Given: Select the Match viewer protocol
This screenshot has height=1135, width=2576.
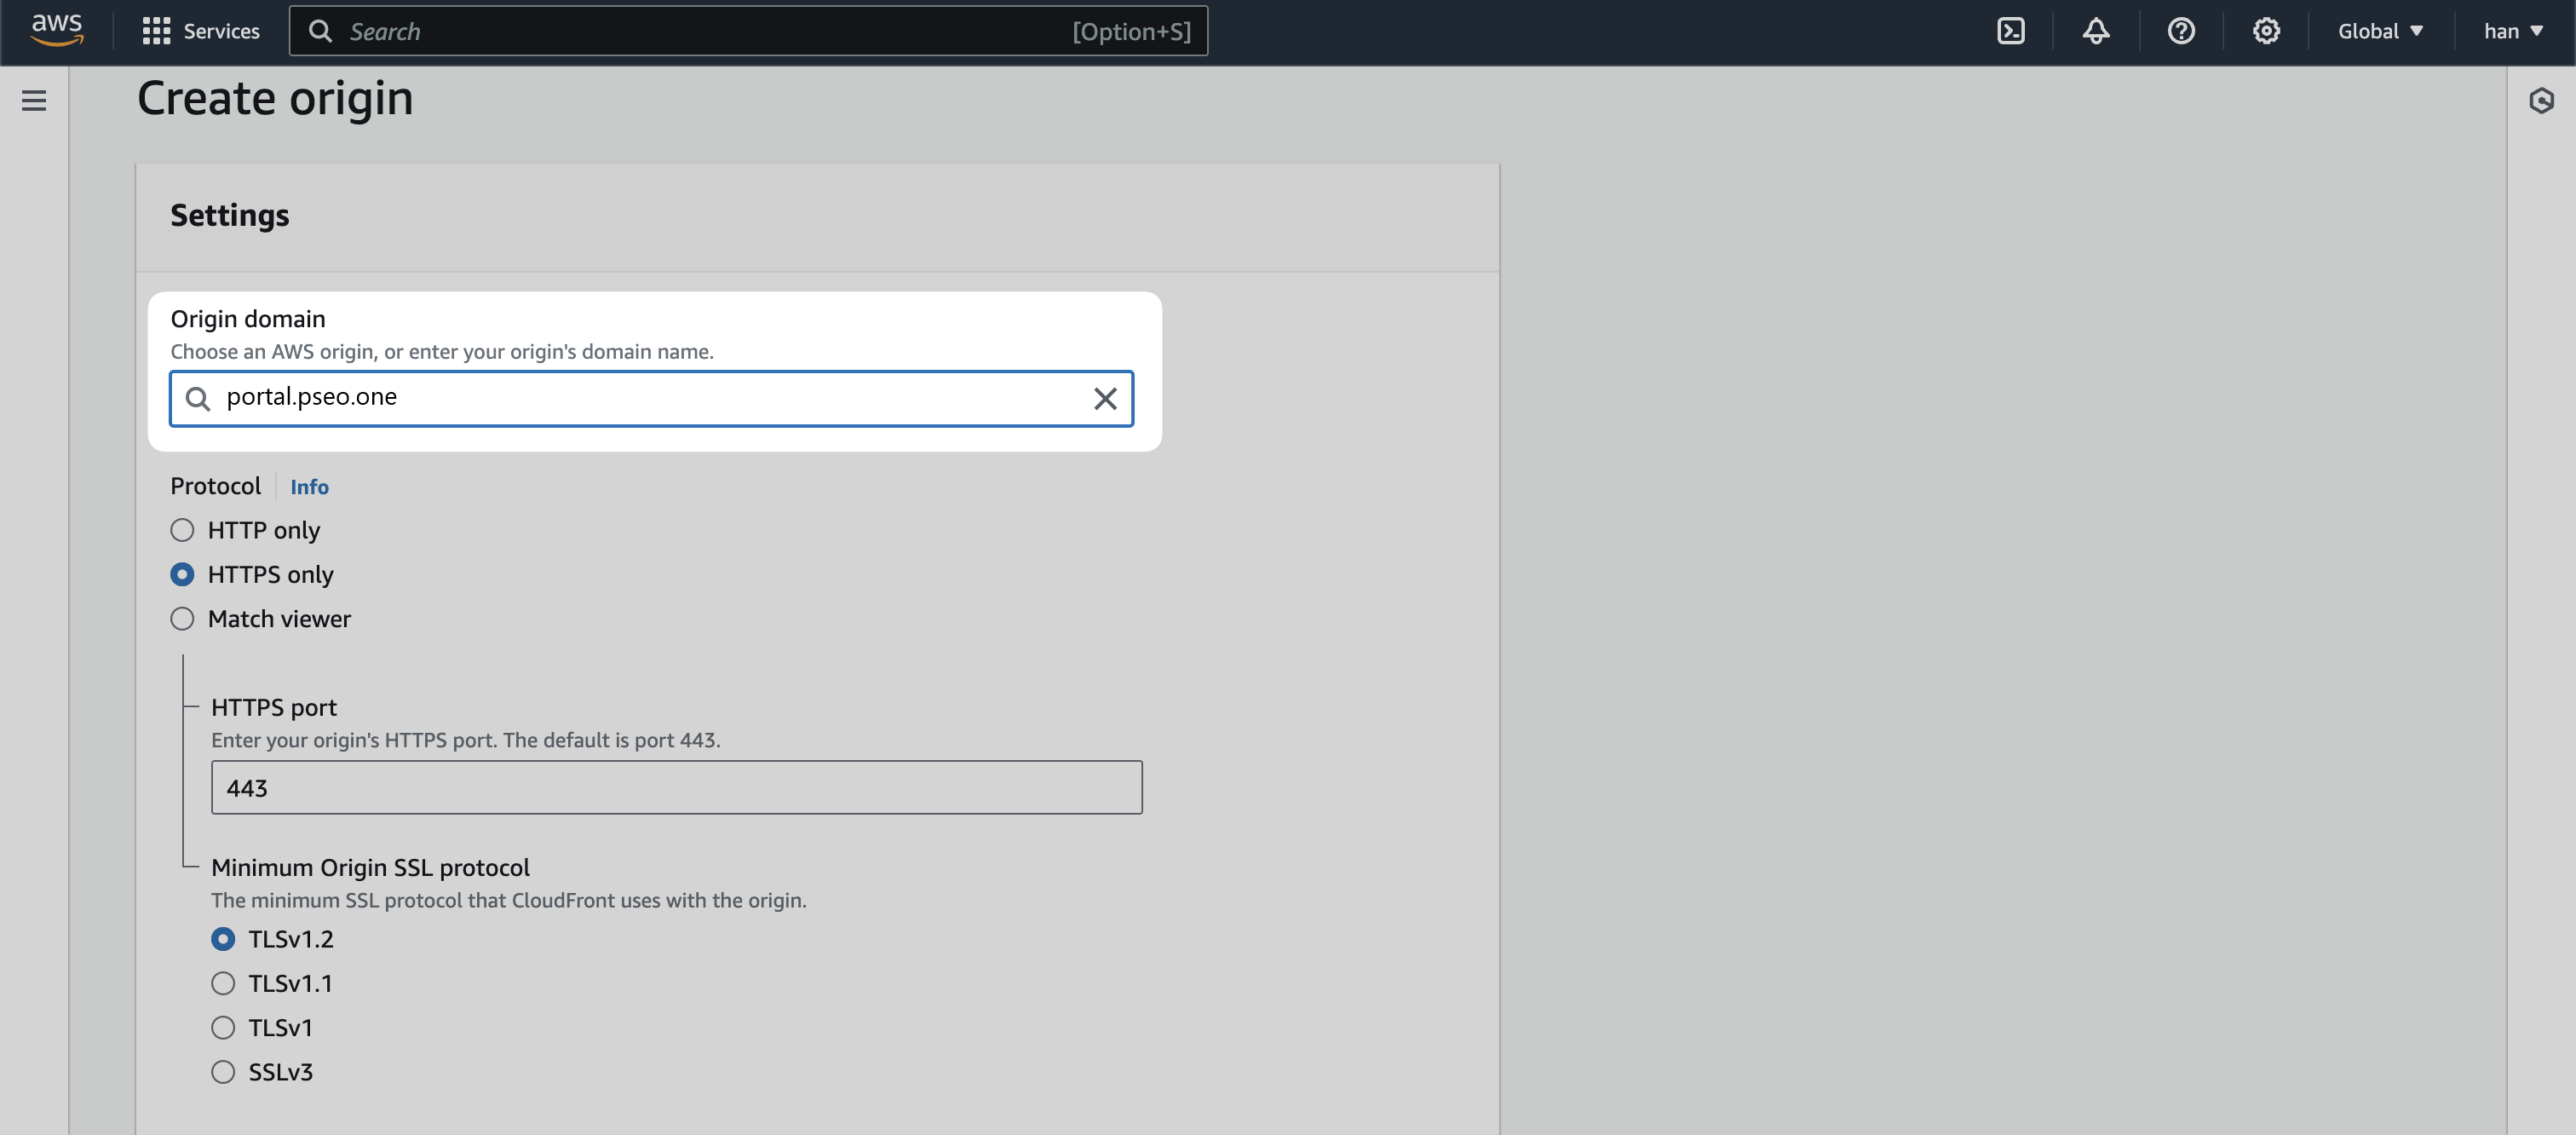Looking at the screenshot, I should tap(182, 619).
